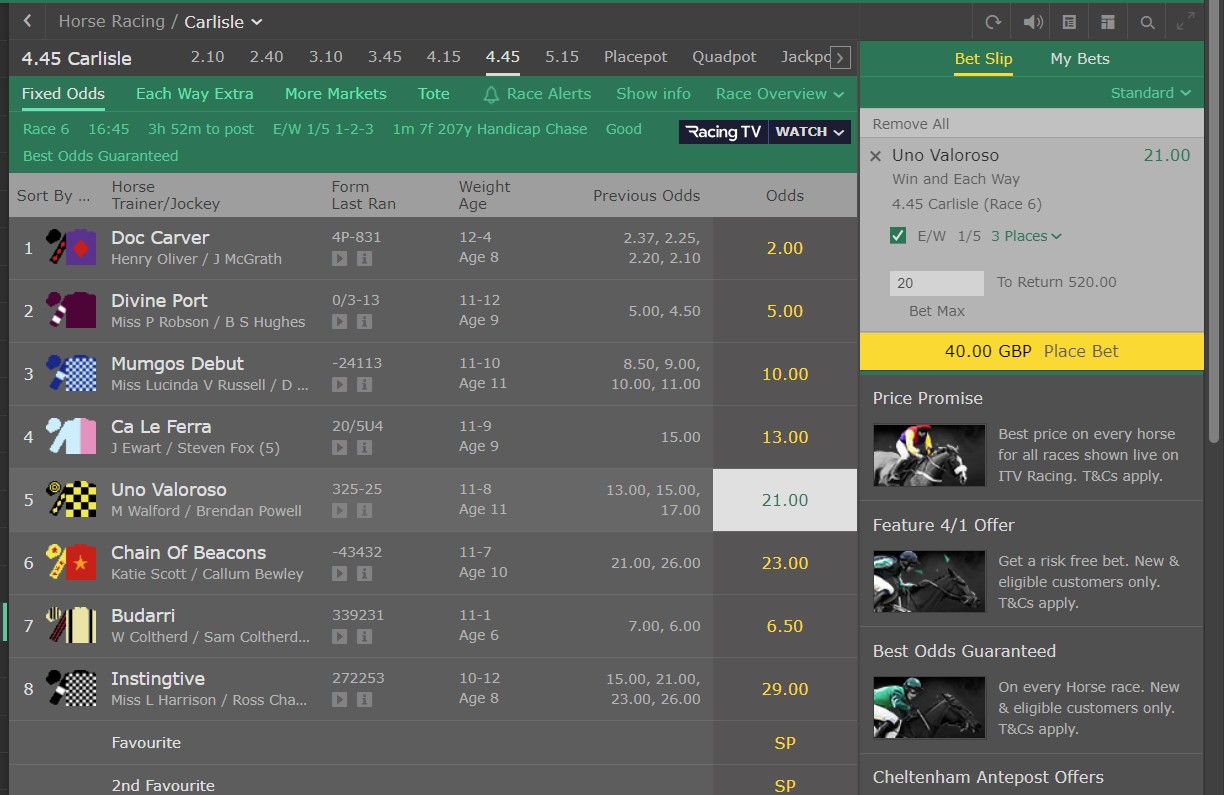Switch to the 2.10 race tab

(x=208, y=57)
